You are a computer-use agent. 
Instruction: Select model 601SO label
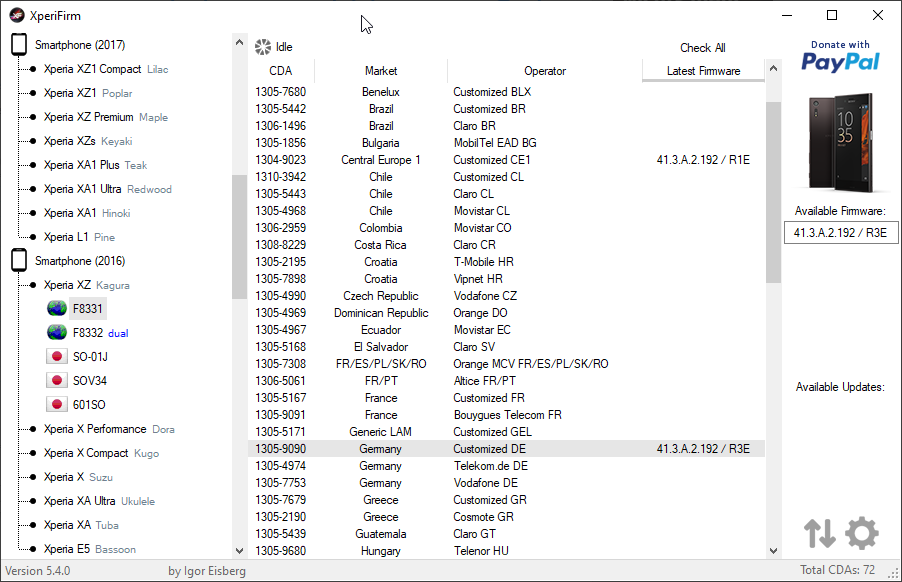point(89,404)
